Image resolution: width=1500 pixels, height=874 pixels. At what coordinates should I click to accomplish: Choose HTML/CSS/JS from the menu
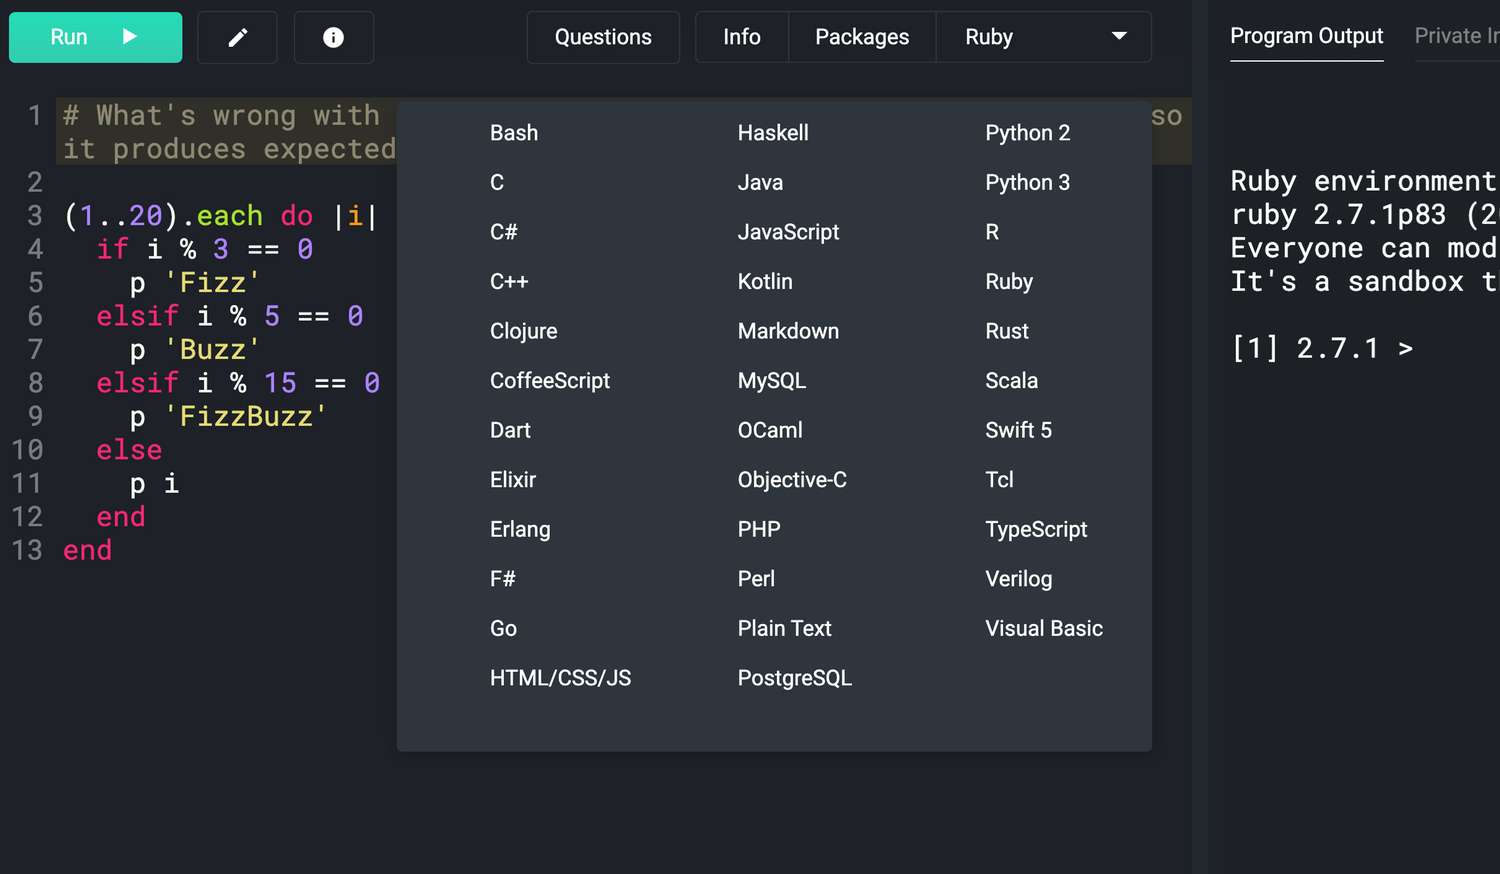tap(560, 678)
